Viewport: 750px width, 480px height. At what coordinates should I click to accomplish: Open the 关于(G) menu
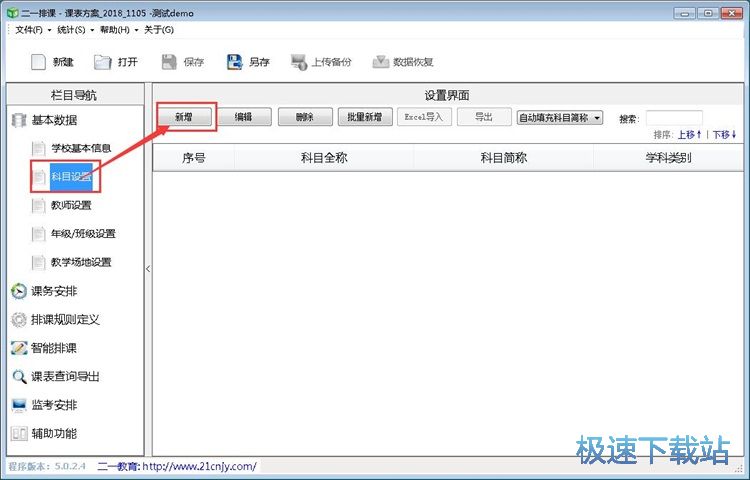click(159, 30)
